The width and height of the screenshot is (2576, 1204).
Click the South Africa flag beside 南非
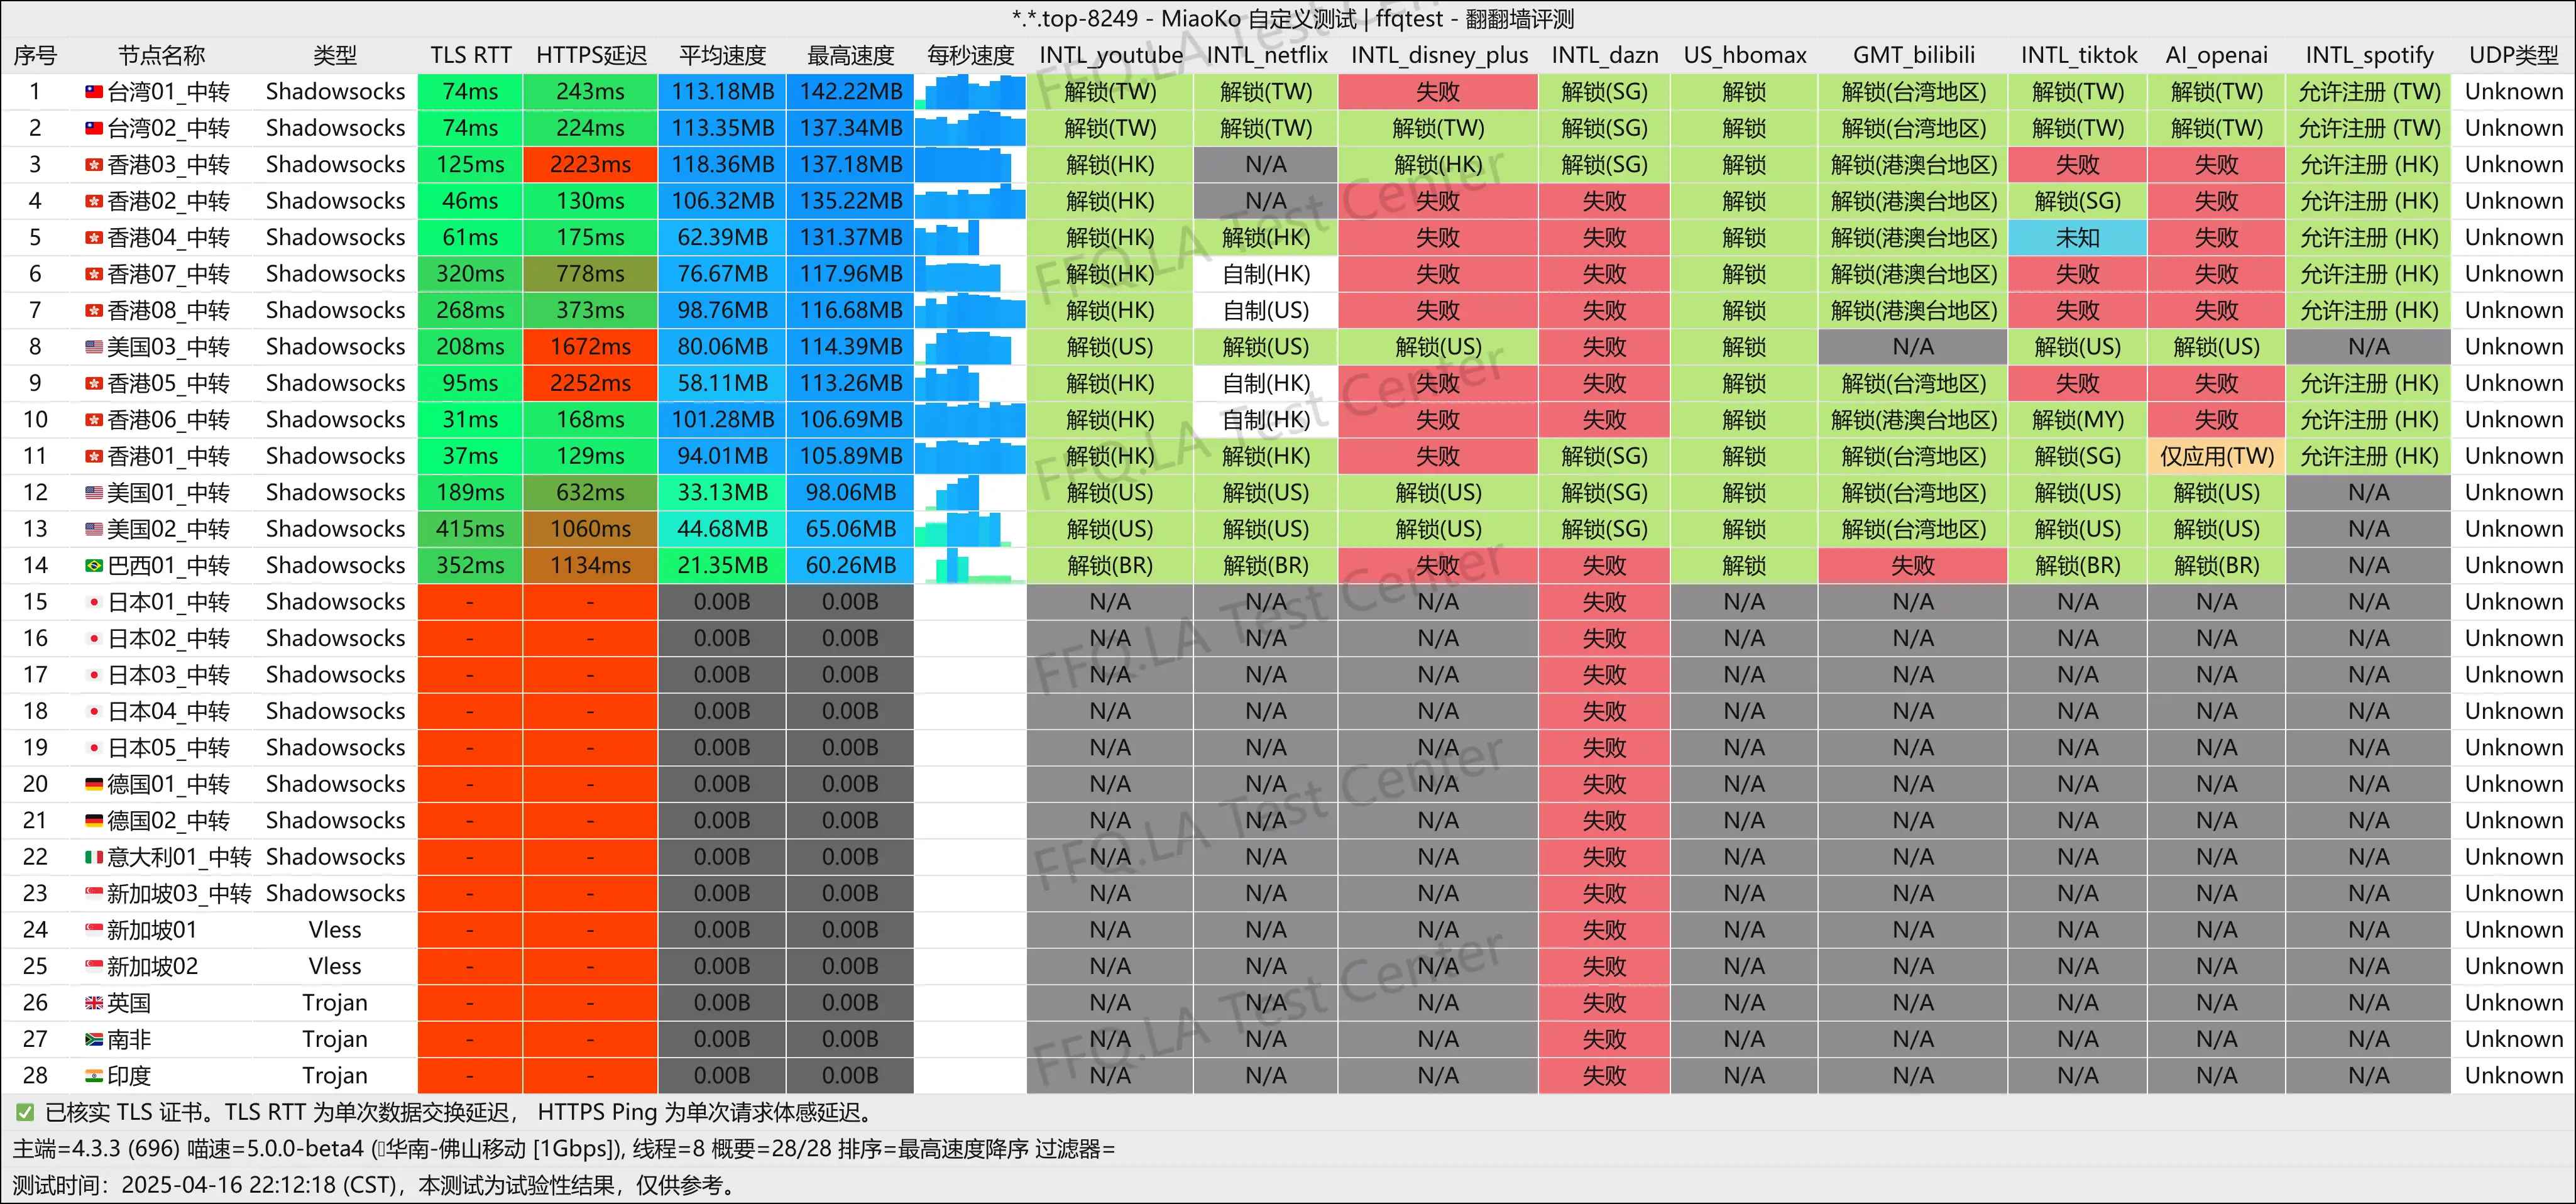tap(93, 1040)
